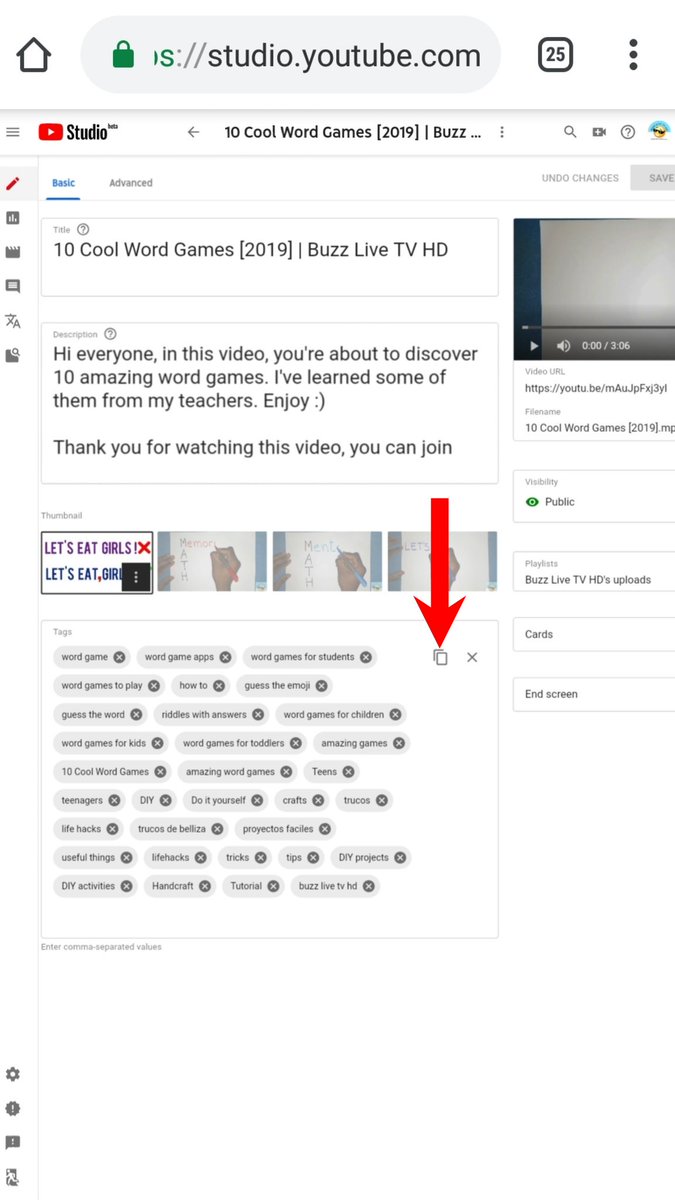675x1200 pixels.
Task: Play the video preview
Action: pyautogui.click(x=534, y=346)
